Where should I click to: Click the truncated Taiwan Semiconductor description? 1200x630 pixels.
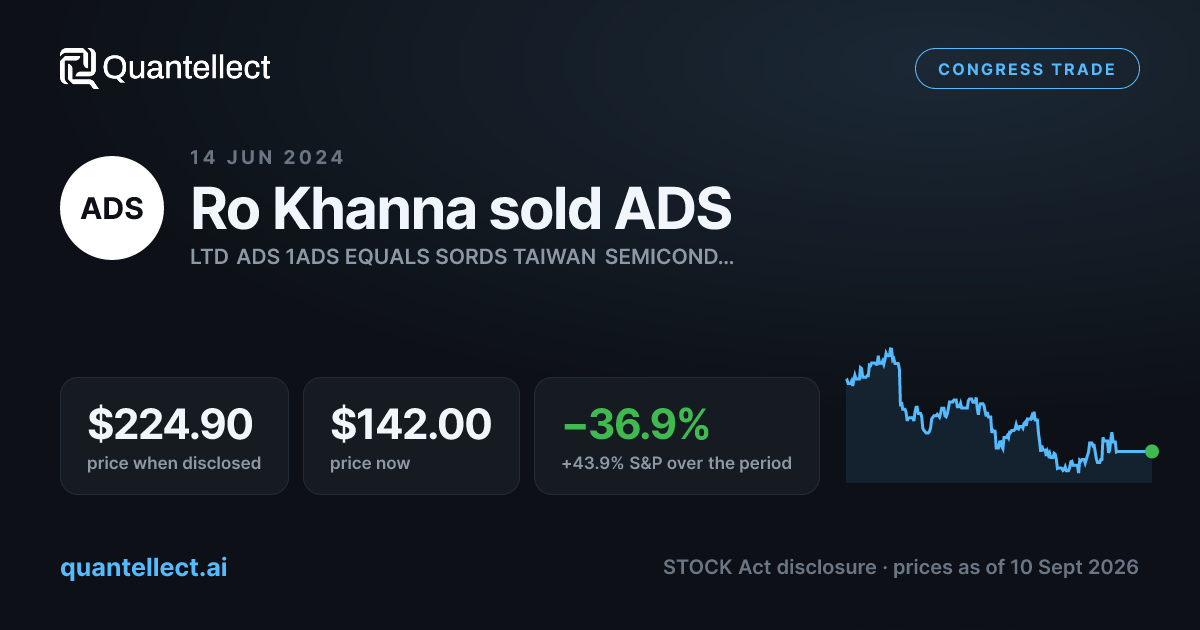click(462, 257)
